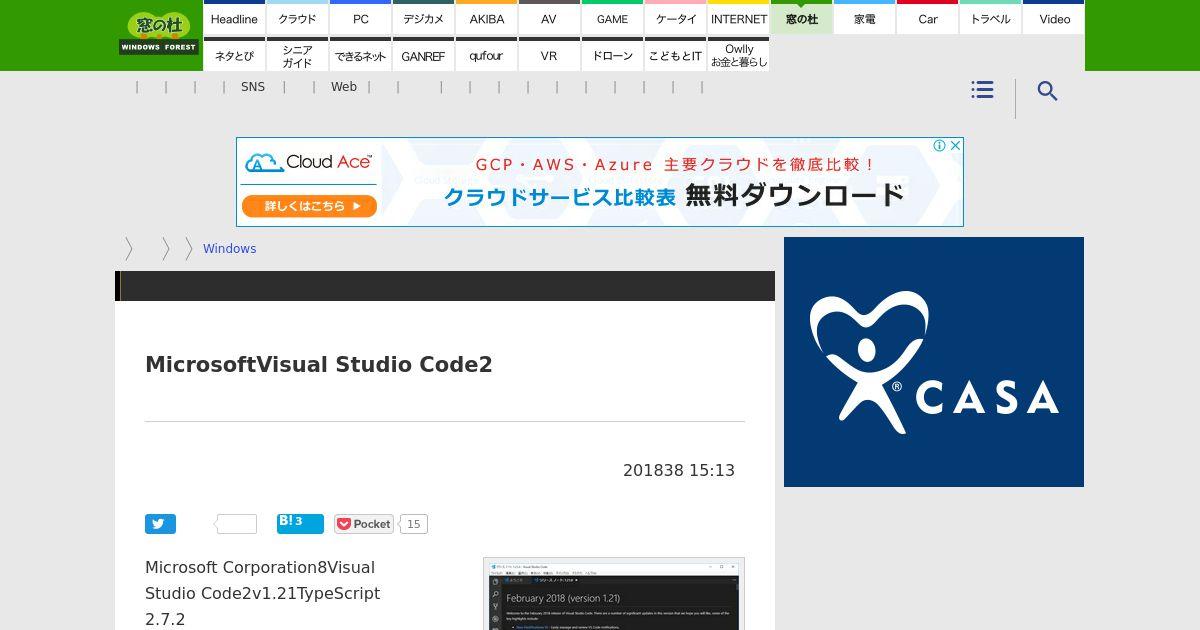This screenshot has height=630, width=1200.
Task: Open the こどもとIT tab
Action: (675, 55)
